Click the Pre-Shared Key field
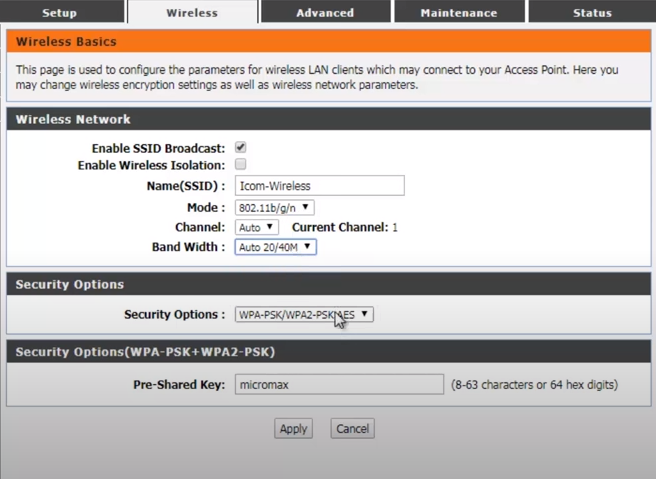 339,385
